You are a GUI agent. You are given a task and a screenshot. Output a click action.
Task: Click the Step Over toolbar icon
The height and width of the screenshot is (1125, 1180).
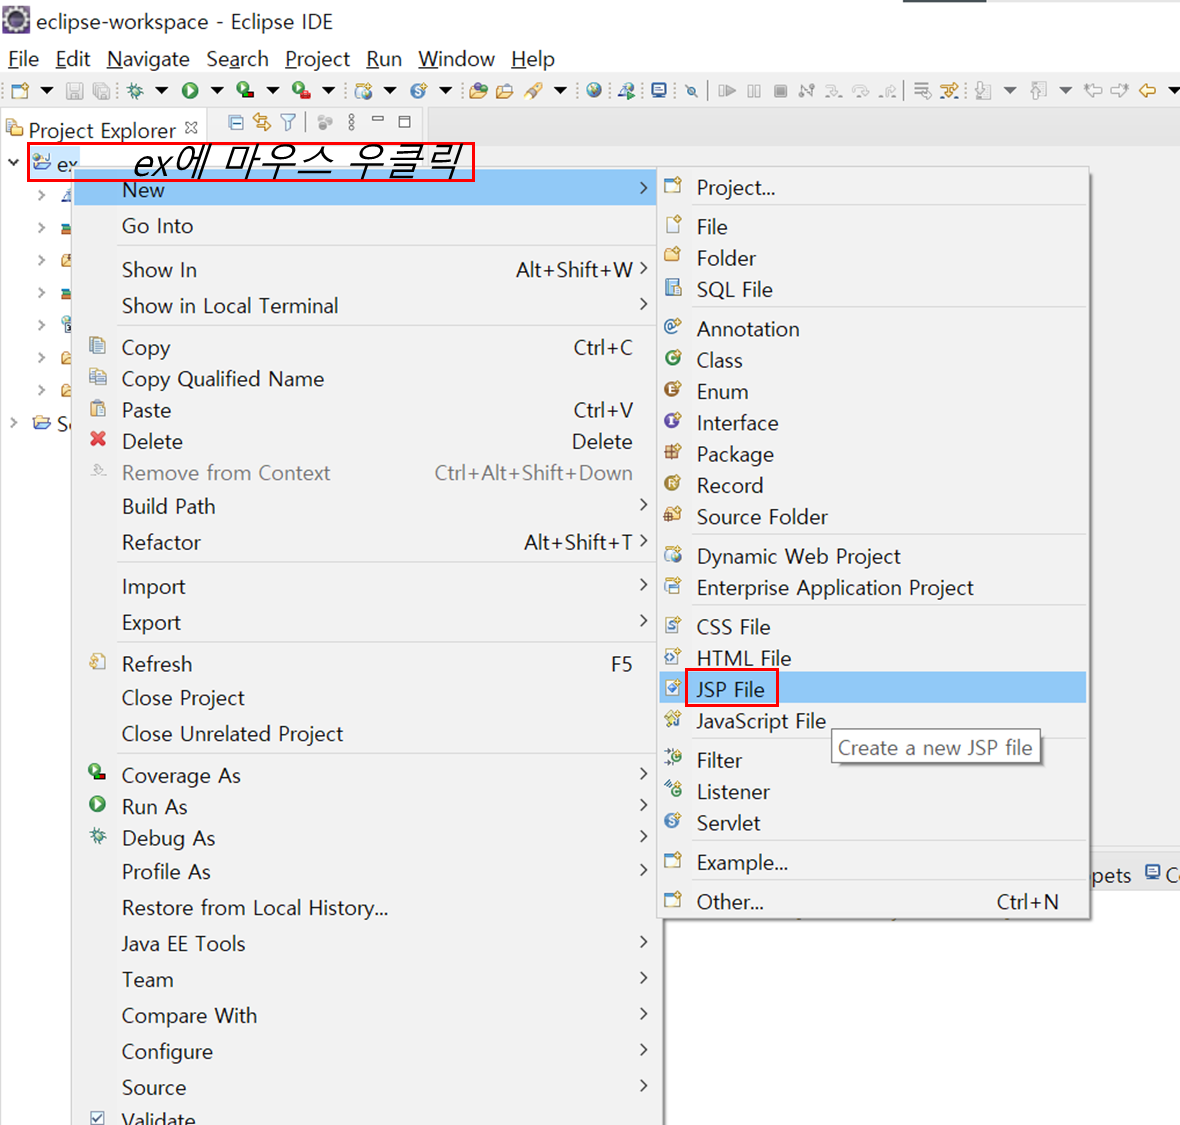860,91
